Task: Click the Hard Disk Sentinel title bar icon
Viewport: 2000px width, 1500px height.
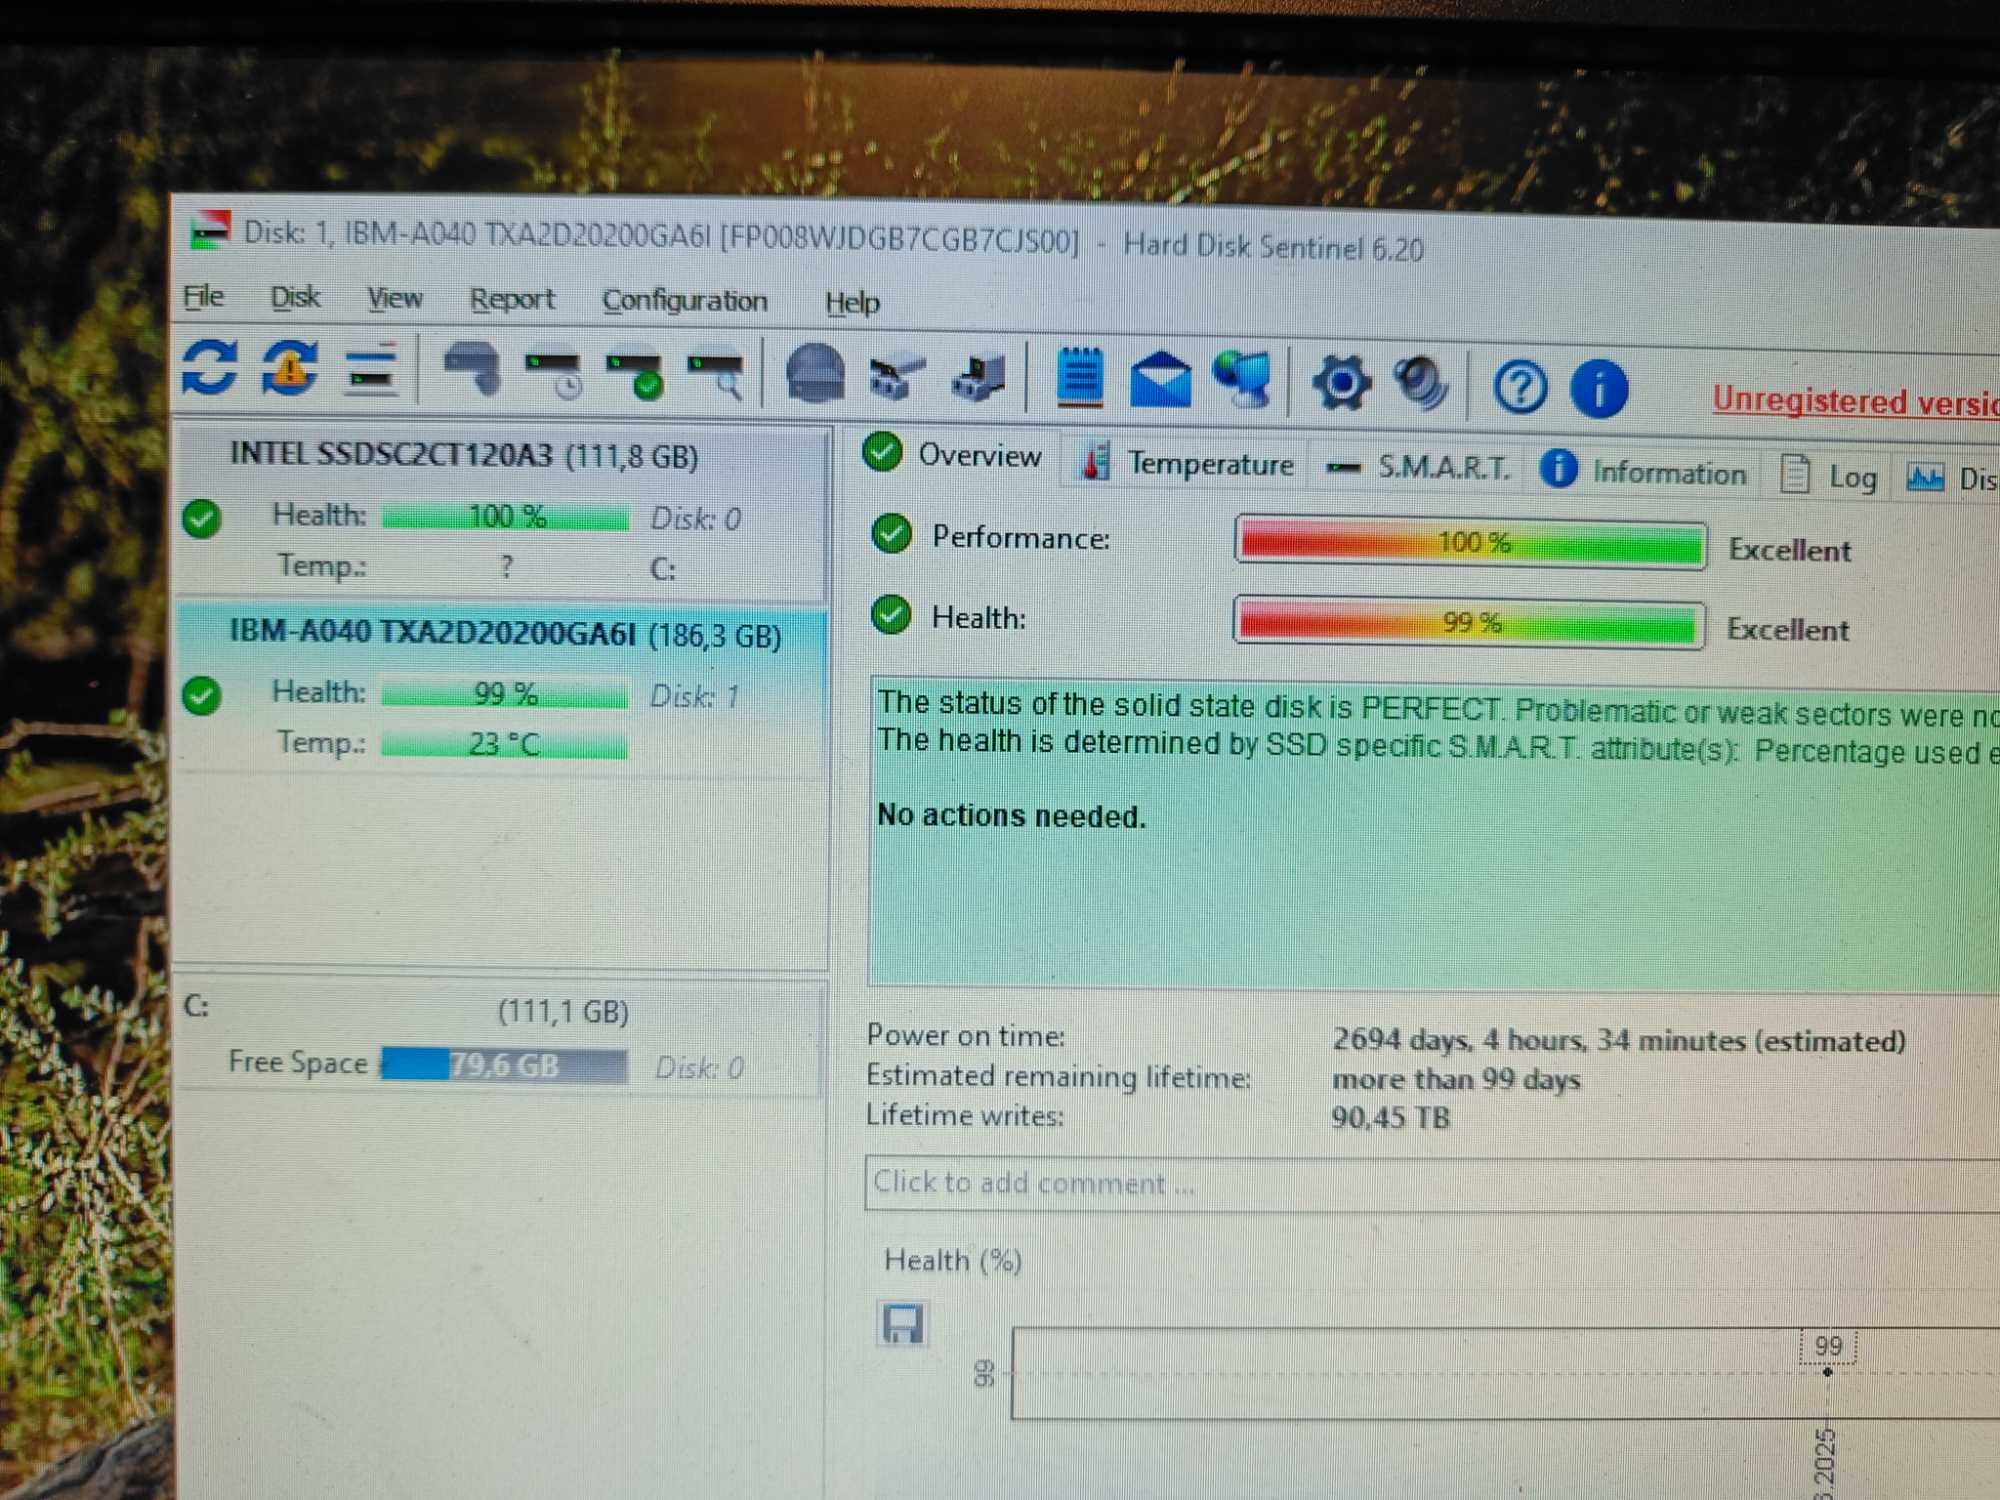Action: coord(210,231)
